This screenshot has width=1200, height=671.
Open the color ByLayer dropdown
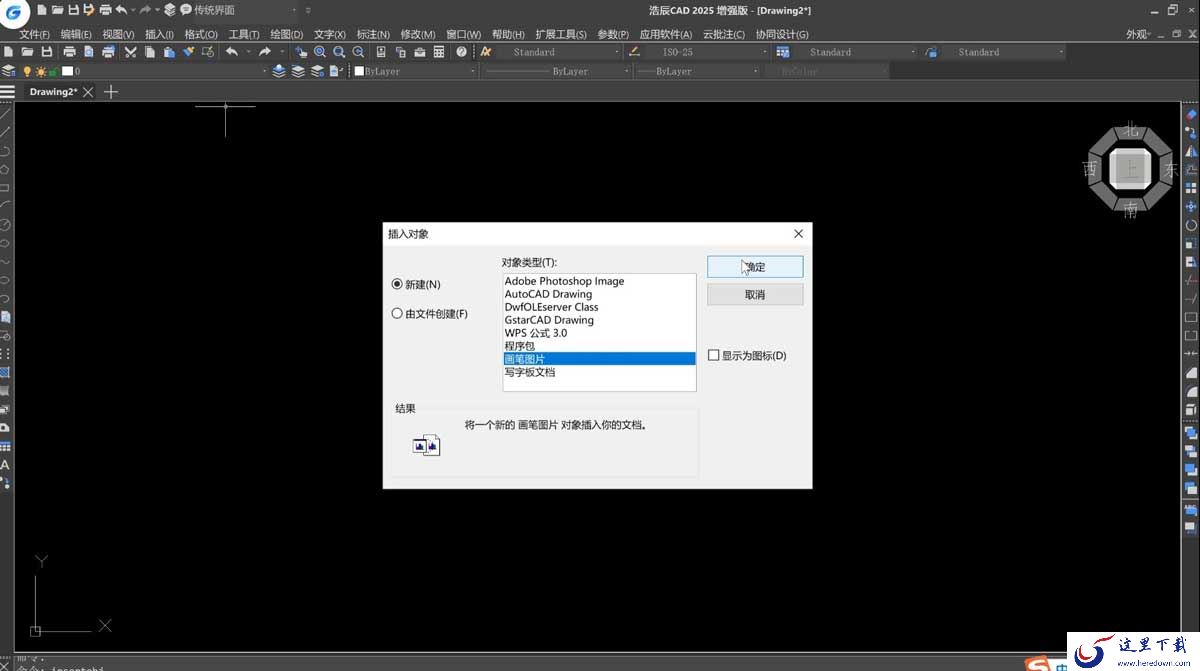click(x=415, y=72)
